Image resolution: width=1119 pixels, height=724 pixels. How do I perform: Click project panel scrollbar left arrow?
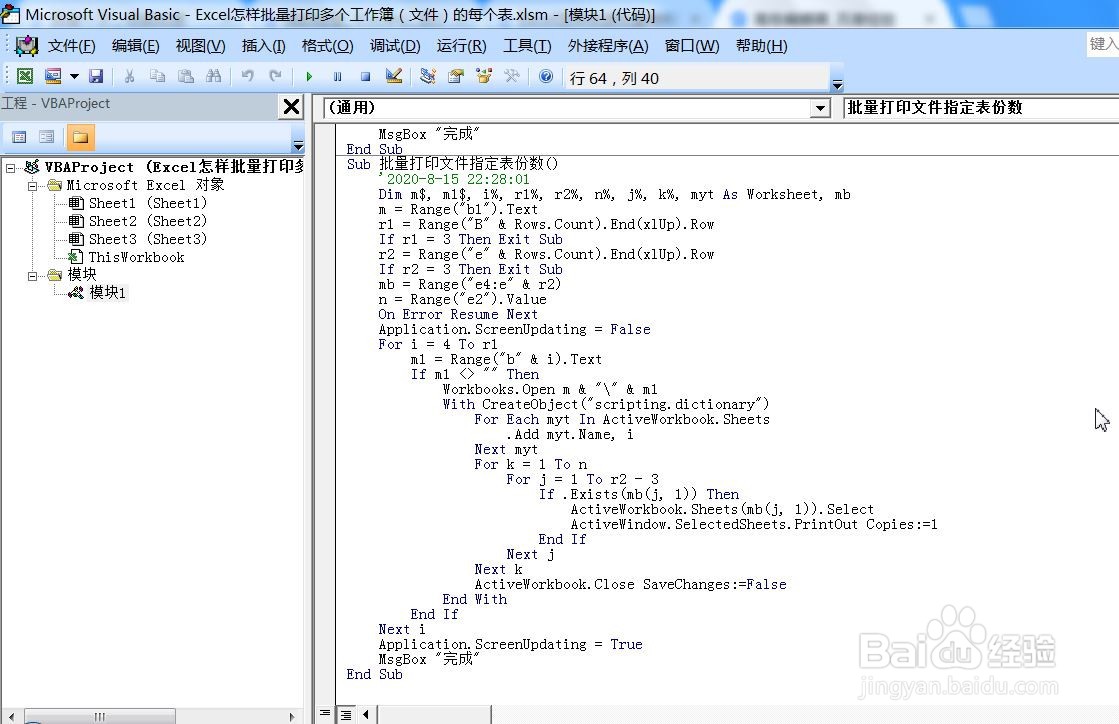[x=11, y=716]
